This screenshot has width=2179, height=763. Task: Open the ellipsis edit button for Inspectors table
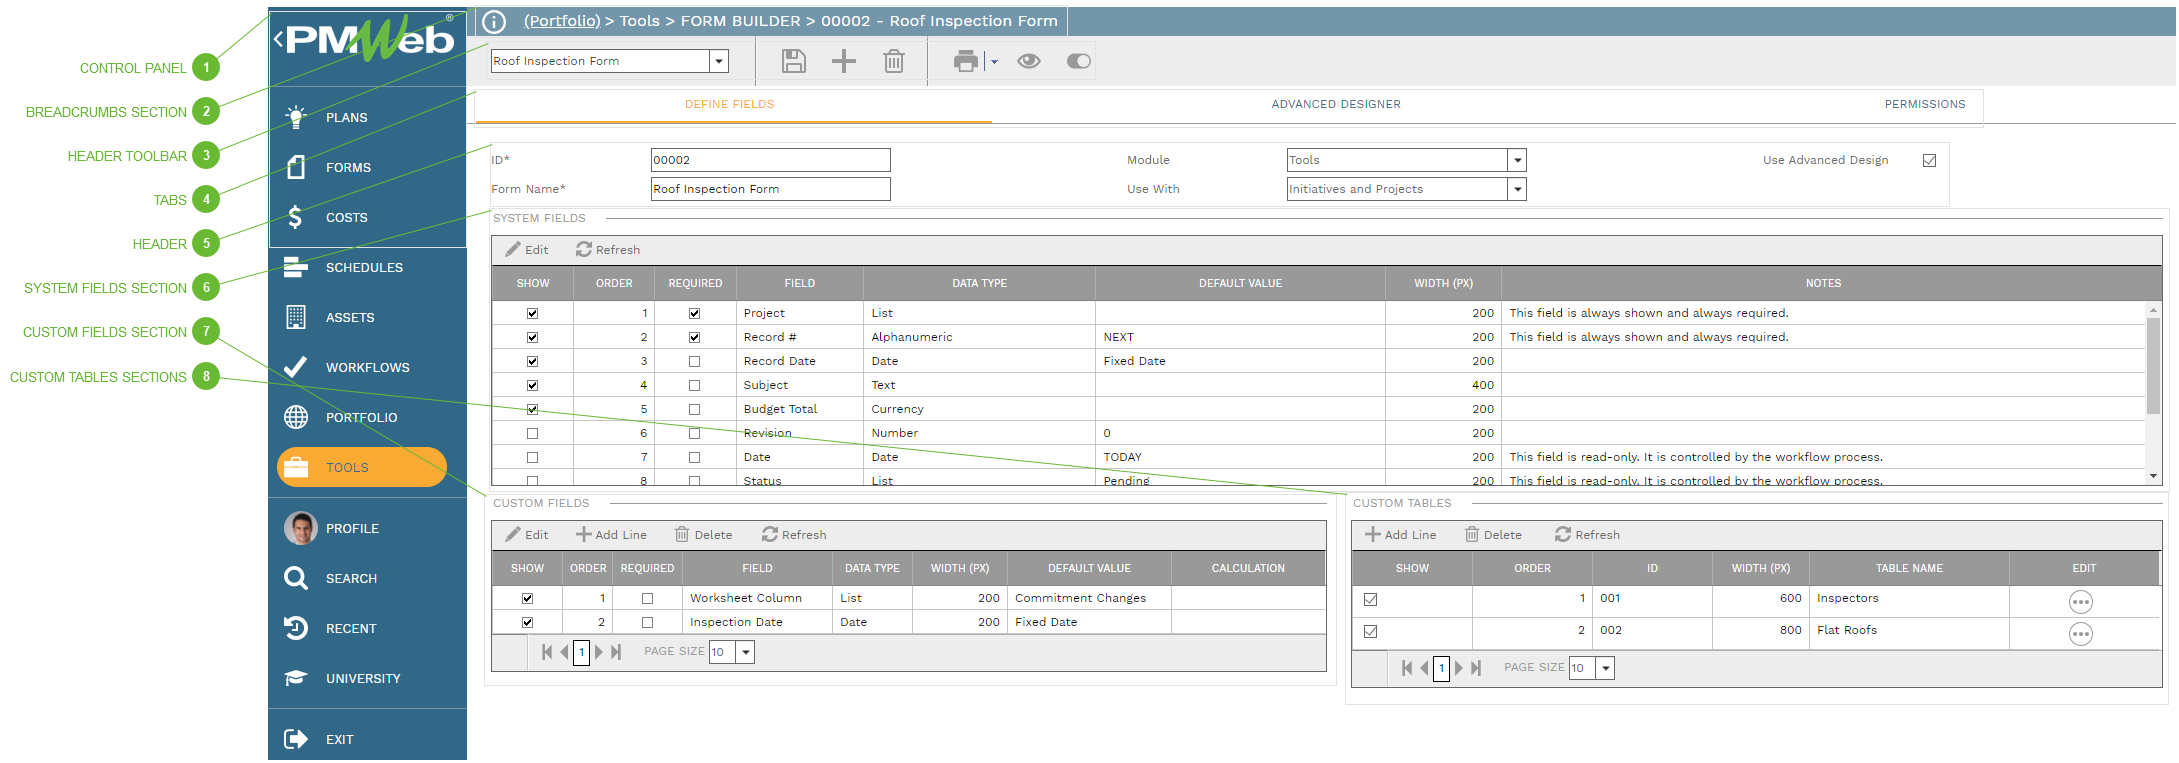click(x=2080, y=602)
